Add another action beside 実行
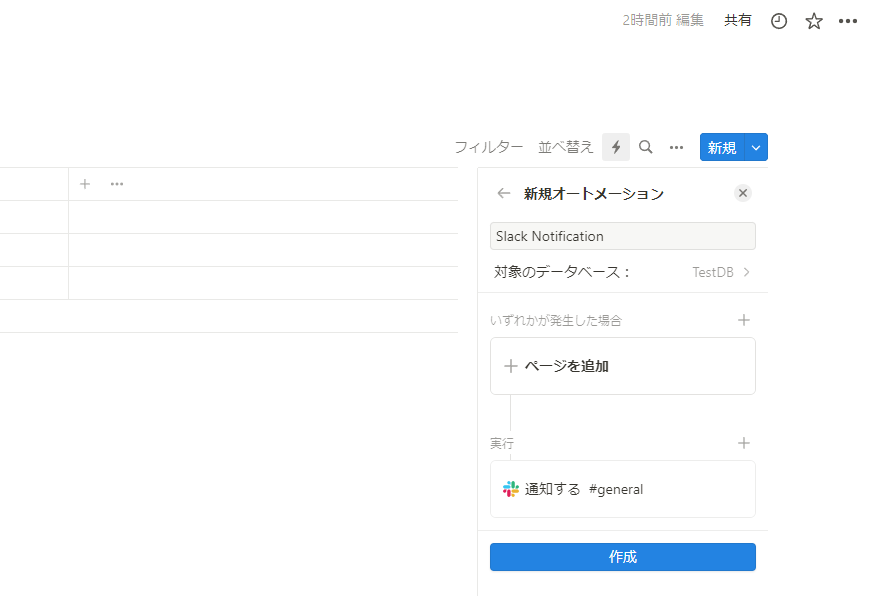The width and height of the screenshot is (869, 596). (744, 443)
